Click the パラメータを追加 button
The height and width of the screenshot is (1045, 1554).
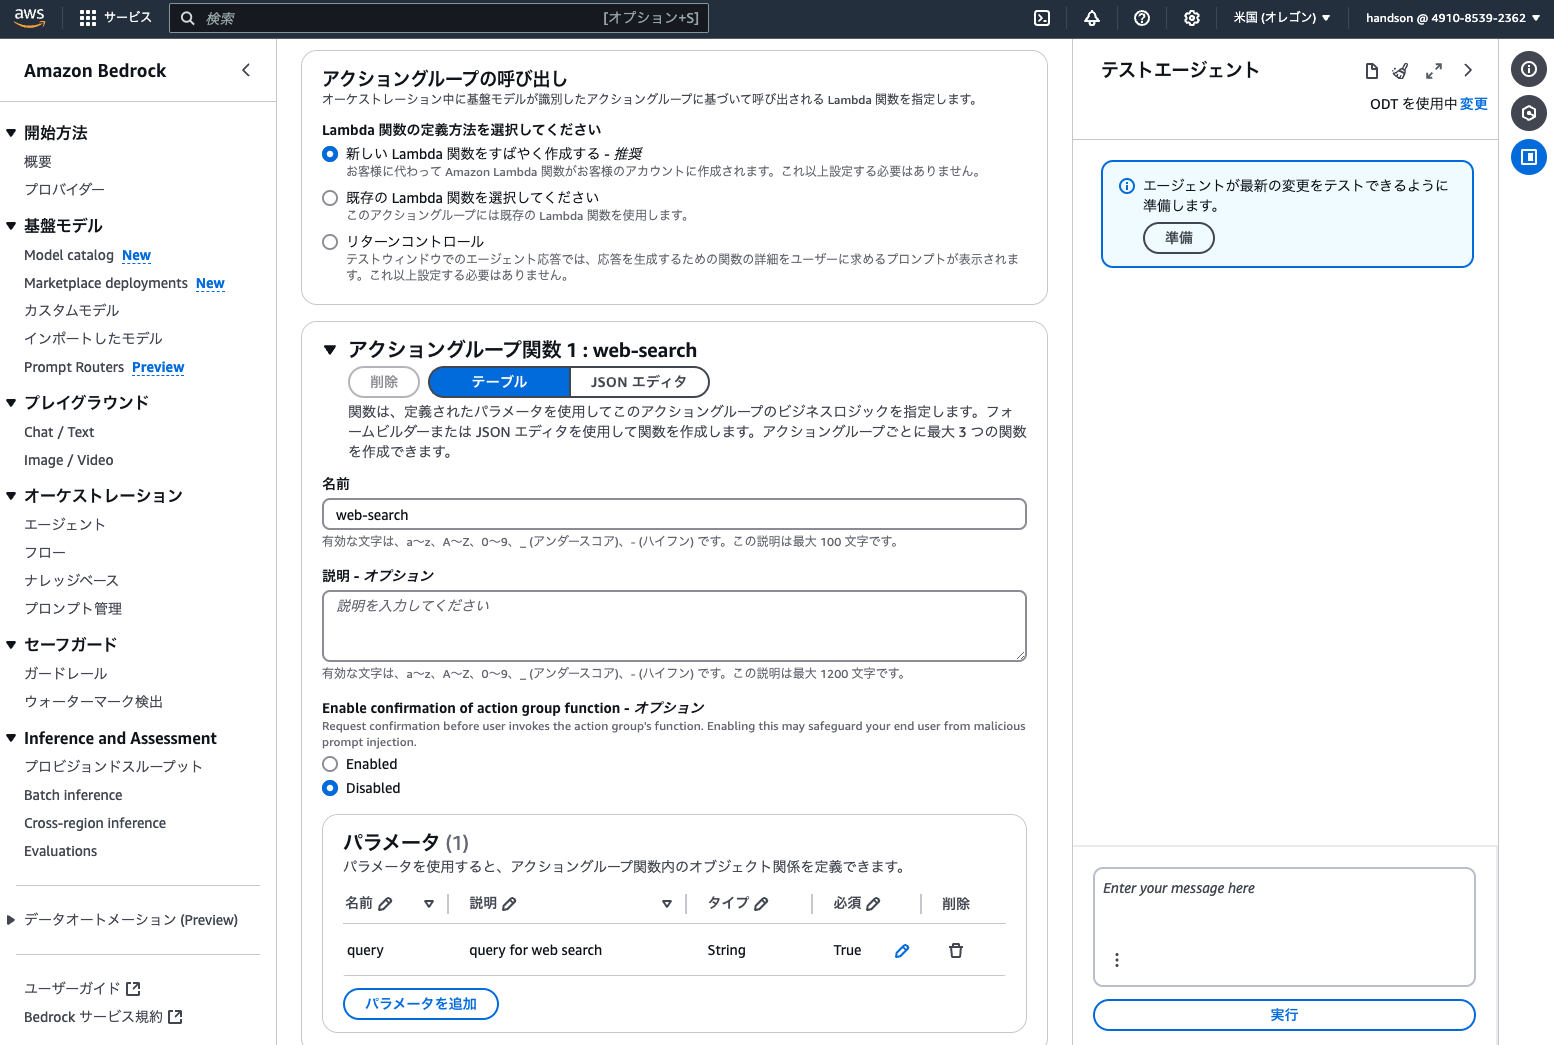(x=420, y=1004)
